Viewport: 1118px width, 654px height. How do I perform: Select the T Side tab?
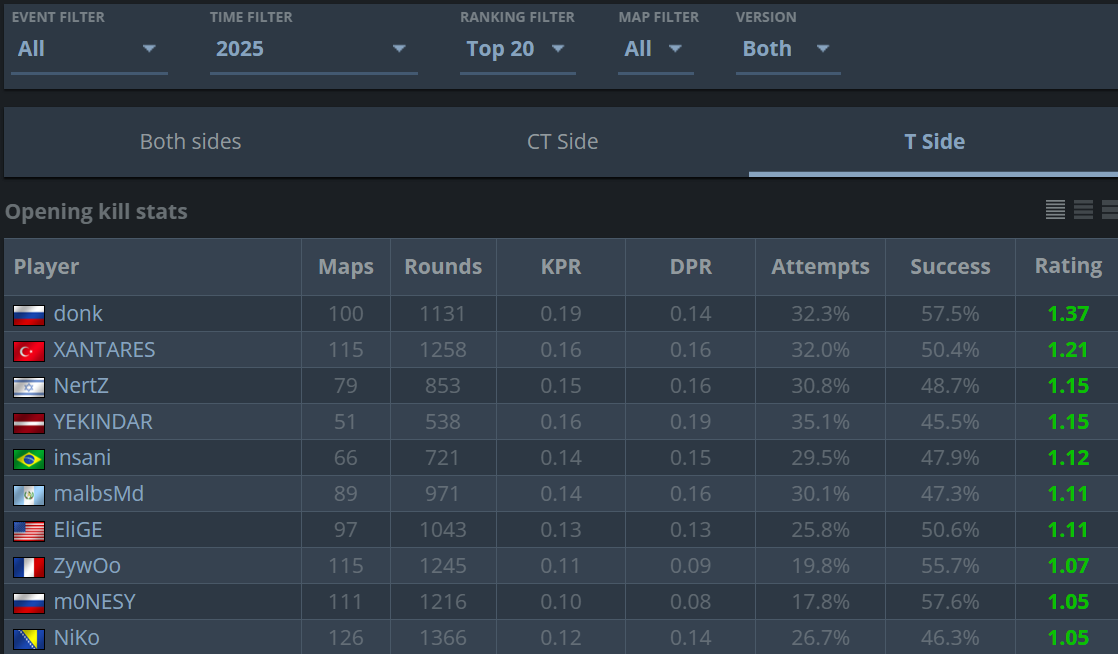click(934, 142)
